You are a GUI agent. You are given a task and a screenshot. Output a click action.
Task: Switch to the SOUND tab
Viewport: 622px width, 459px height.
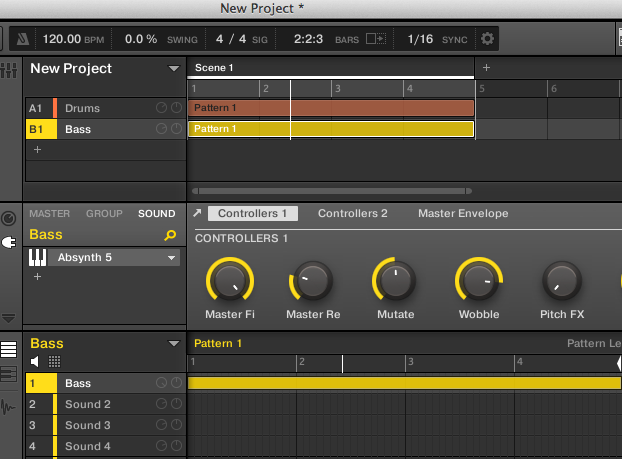click(157, 213)
